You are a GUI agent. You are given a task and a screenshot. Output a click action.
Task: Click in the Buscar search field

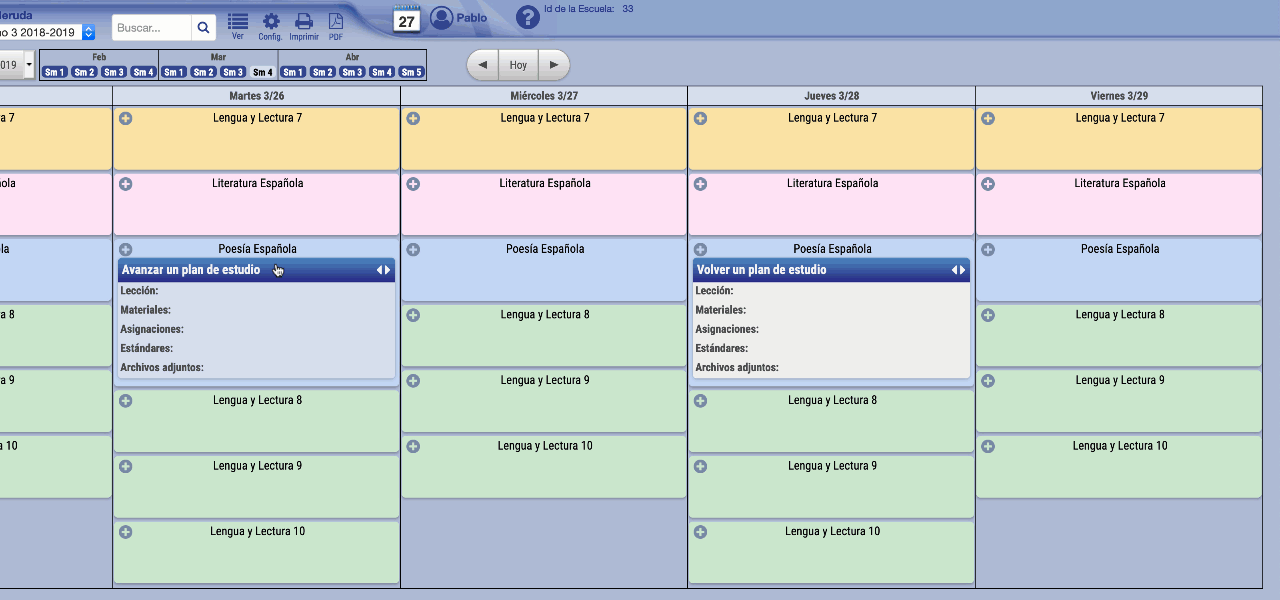[151, 28]
